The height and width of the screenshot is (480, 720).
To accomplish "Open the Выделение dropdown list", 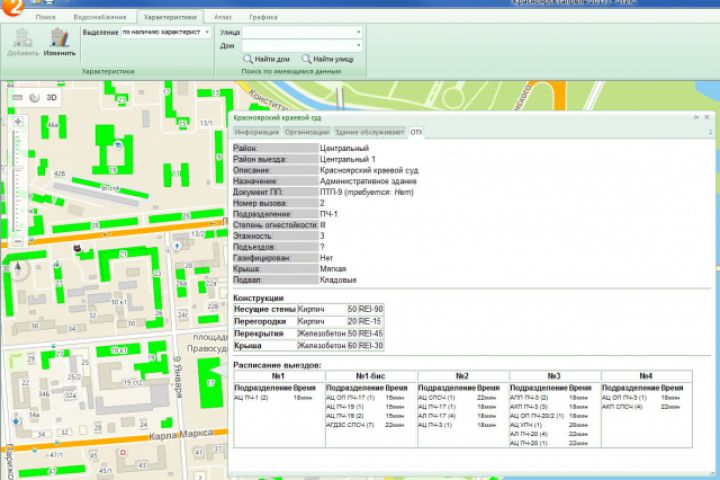I will point(206,32).
